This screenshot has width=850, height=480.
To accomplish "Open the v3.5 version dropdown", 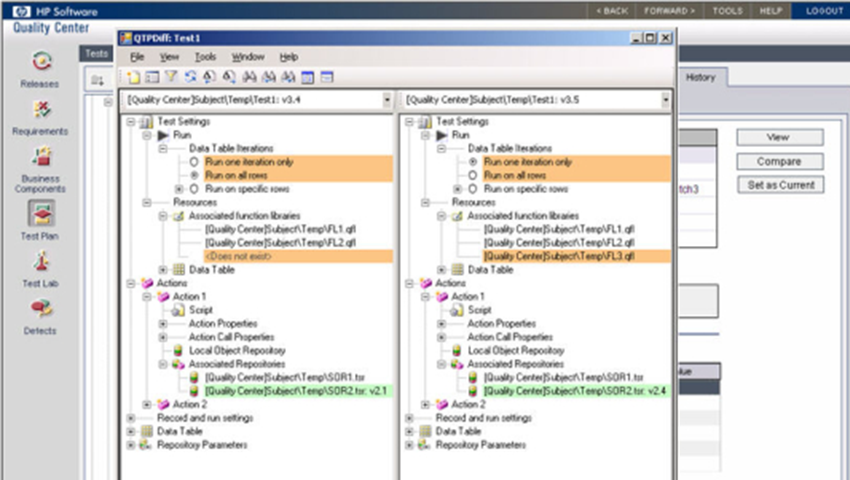I will 665,100.
